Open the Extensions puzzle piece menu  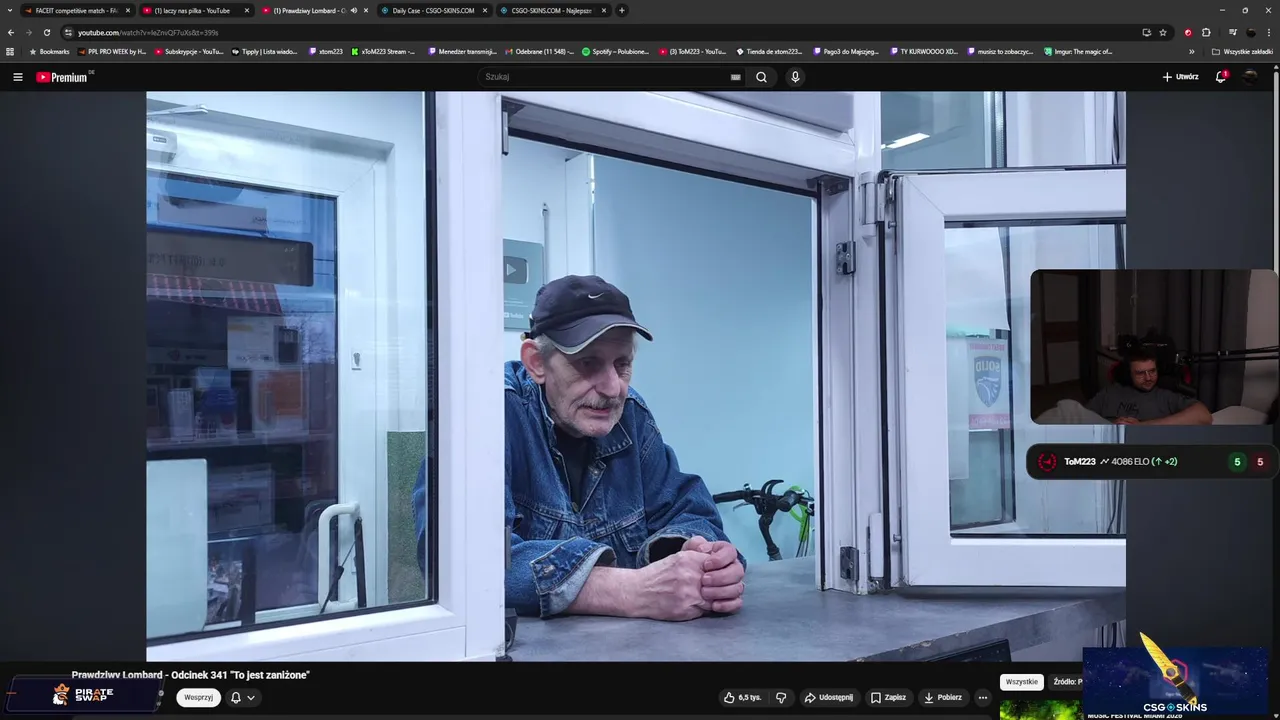click(1206, 32)
